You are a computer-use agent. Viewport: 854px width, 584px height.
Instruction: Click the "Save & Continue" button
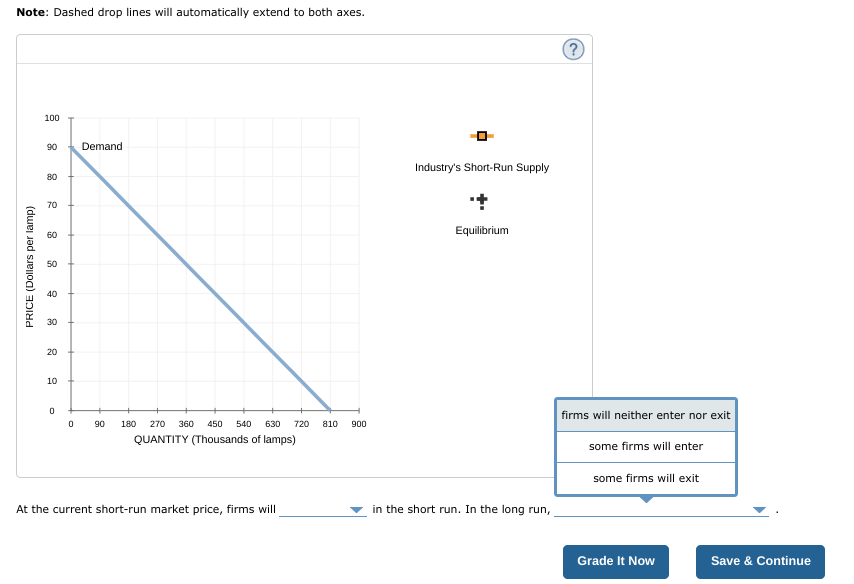(x=760, y=561)
